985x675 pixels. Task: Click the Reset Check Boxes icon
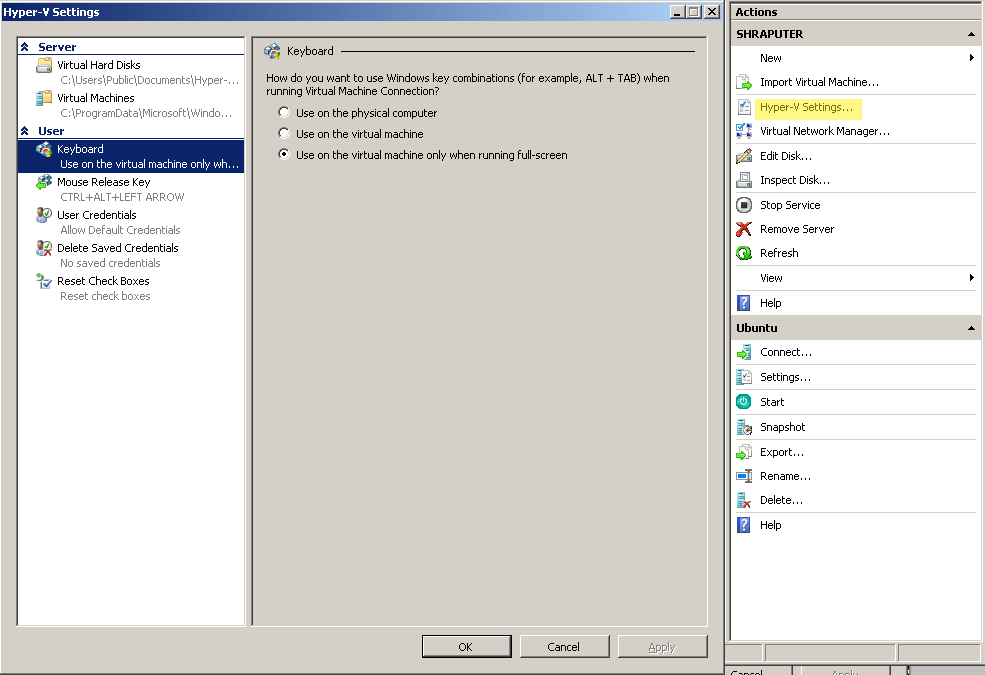click(44, 281)
